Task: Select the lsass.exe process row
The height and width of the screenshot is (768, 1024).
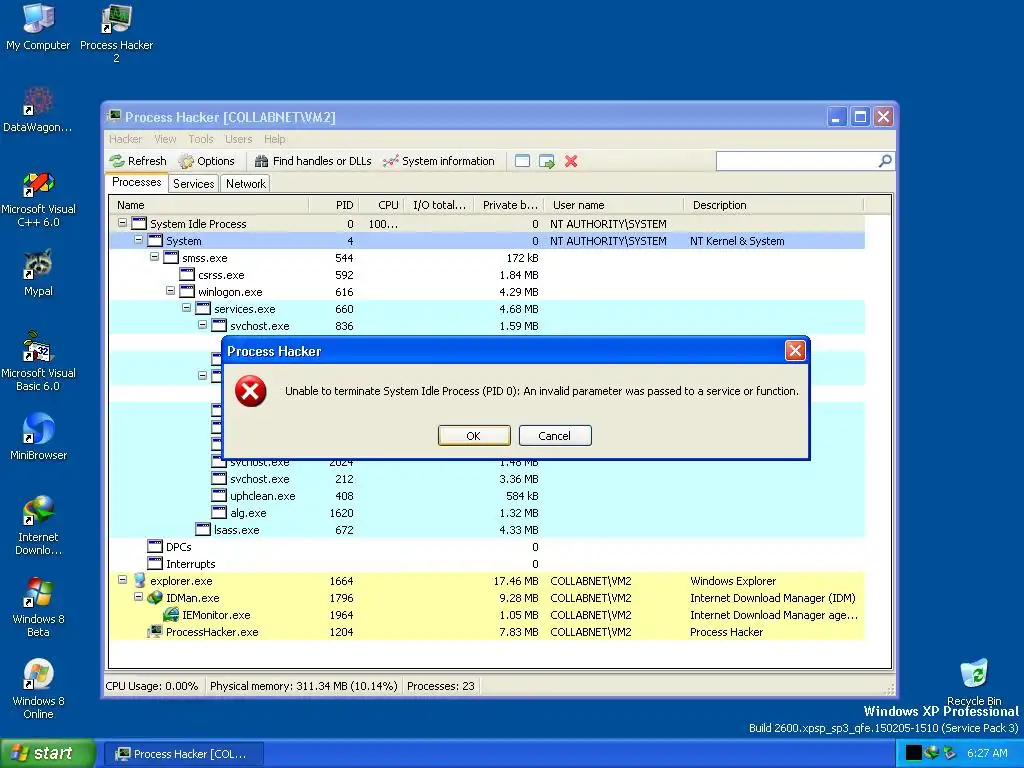Action: [x=487, y=530]
